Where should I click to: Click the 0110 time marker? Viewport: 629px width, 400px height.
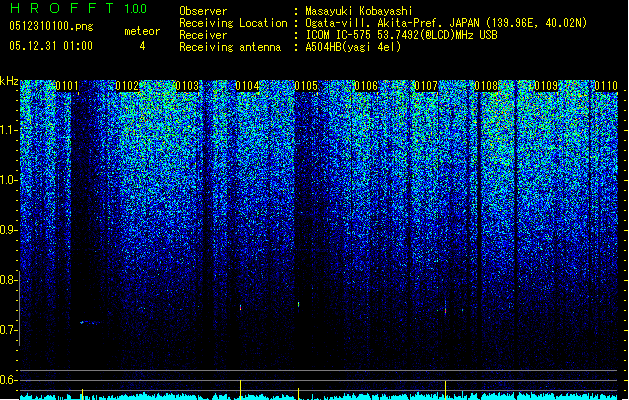(606, 86)
